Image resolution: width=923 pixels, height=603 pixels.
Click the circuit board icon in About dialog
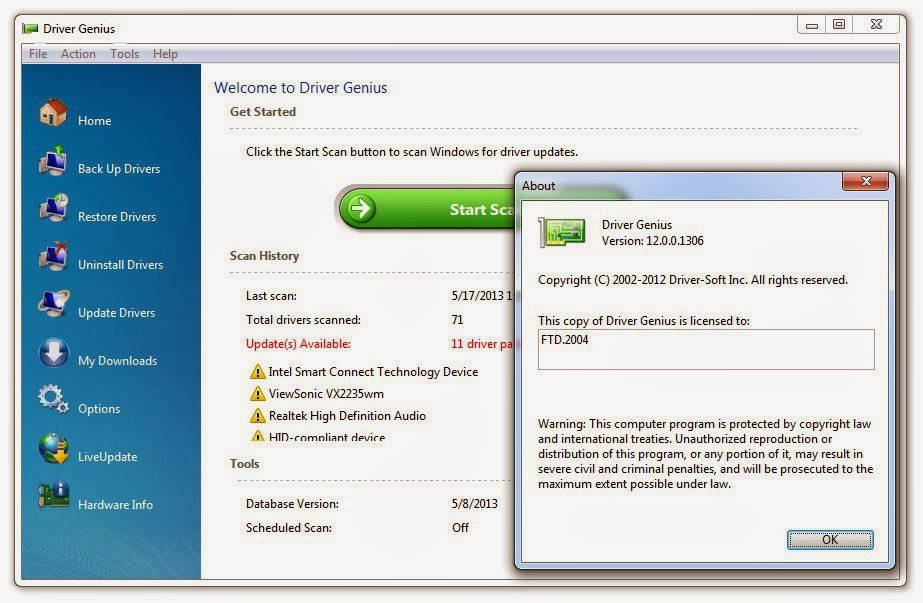tap(562, 232)
